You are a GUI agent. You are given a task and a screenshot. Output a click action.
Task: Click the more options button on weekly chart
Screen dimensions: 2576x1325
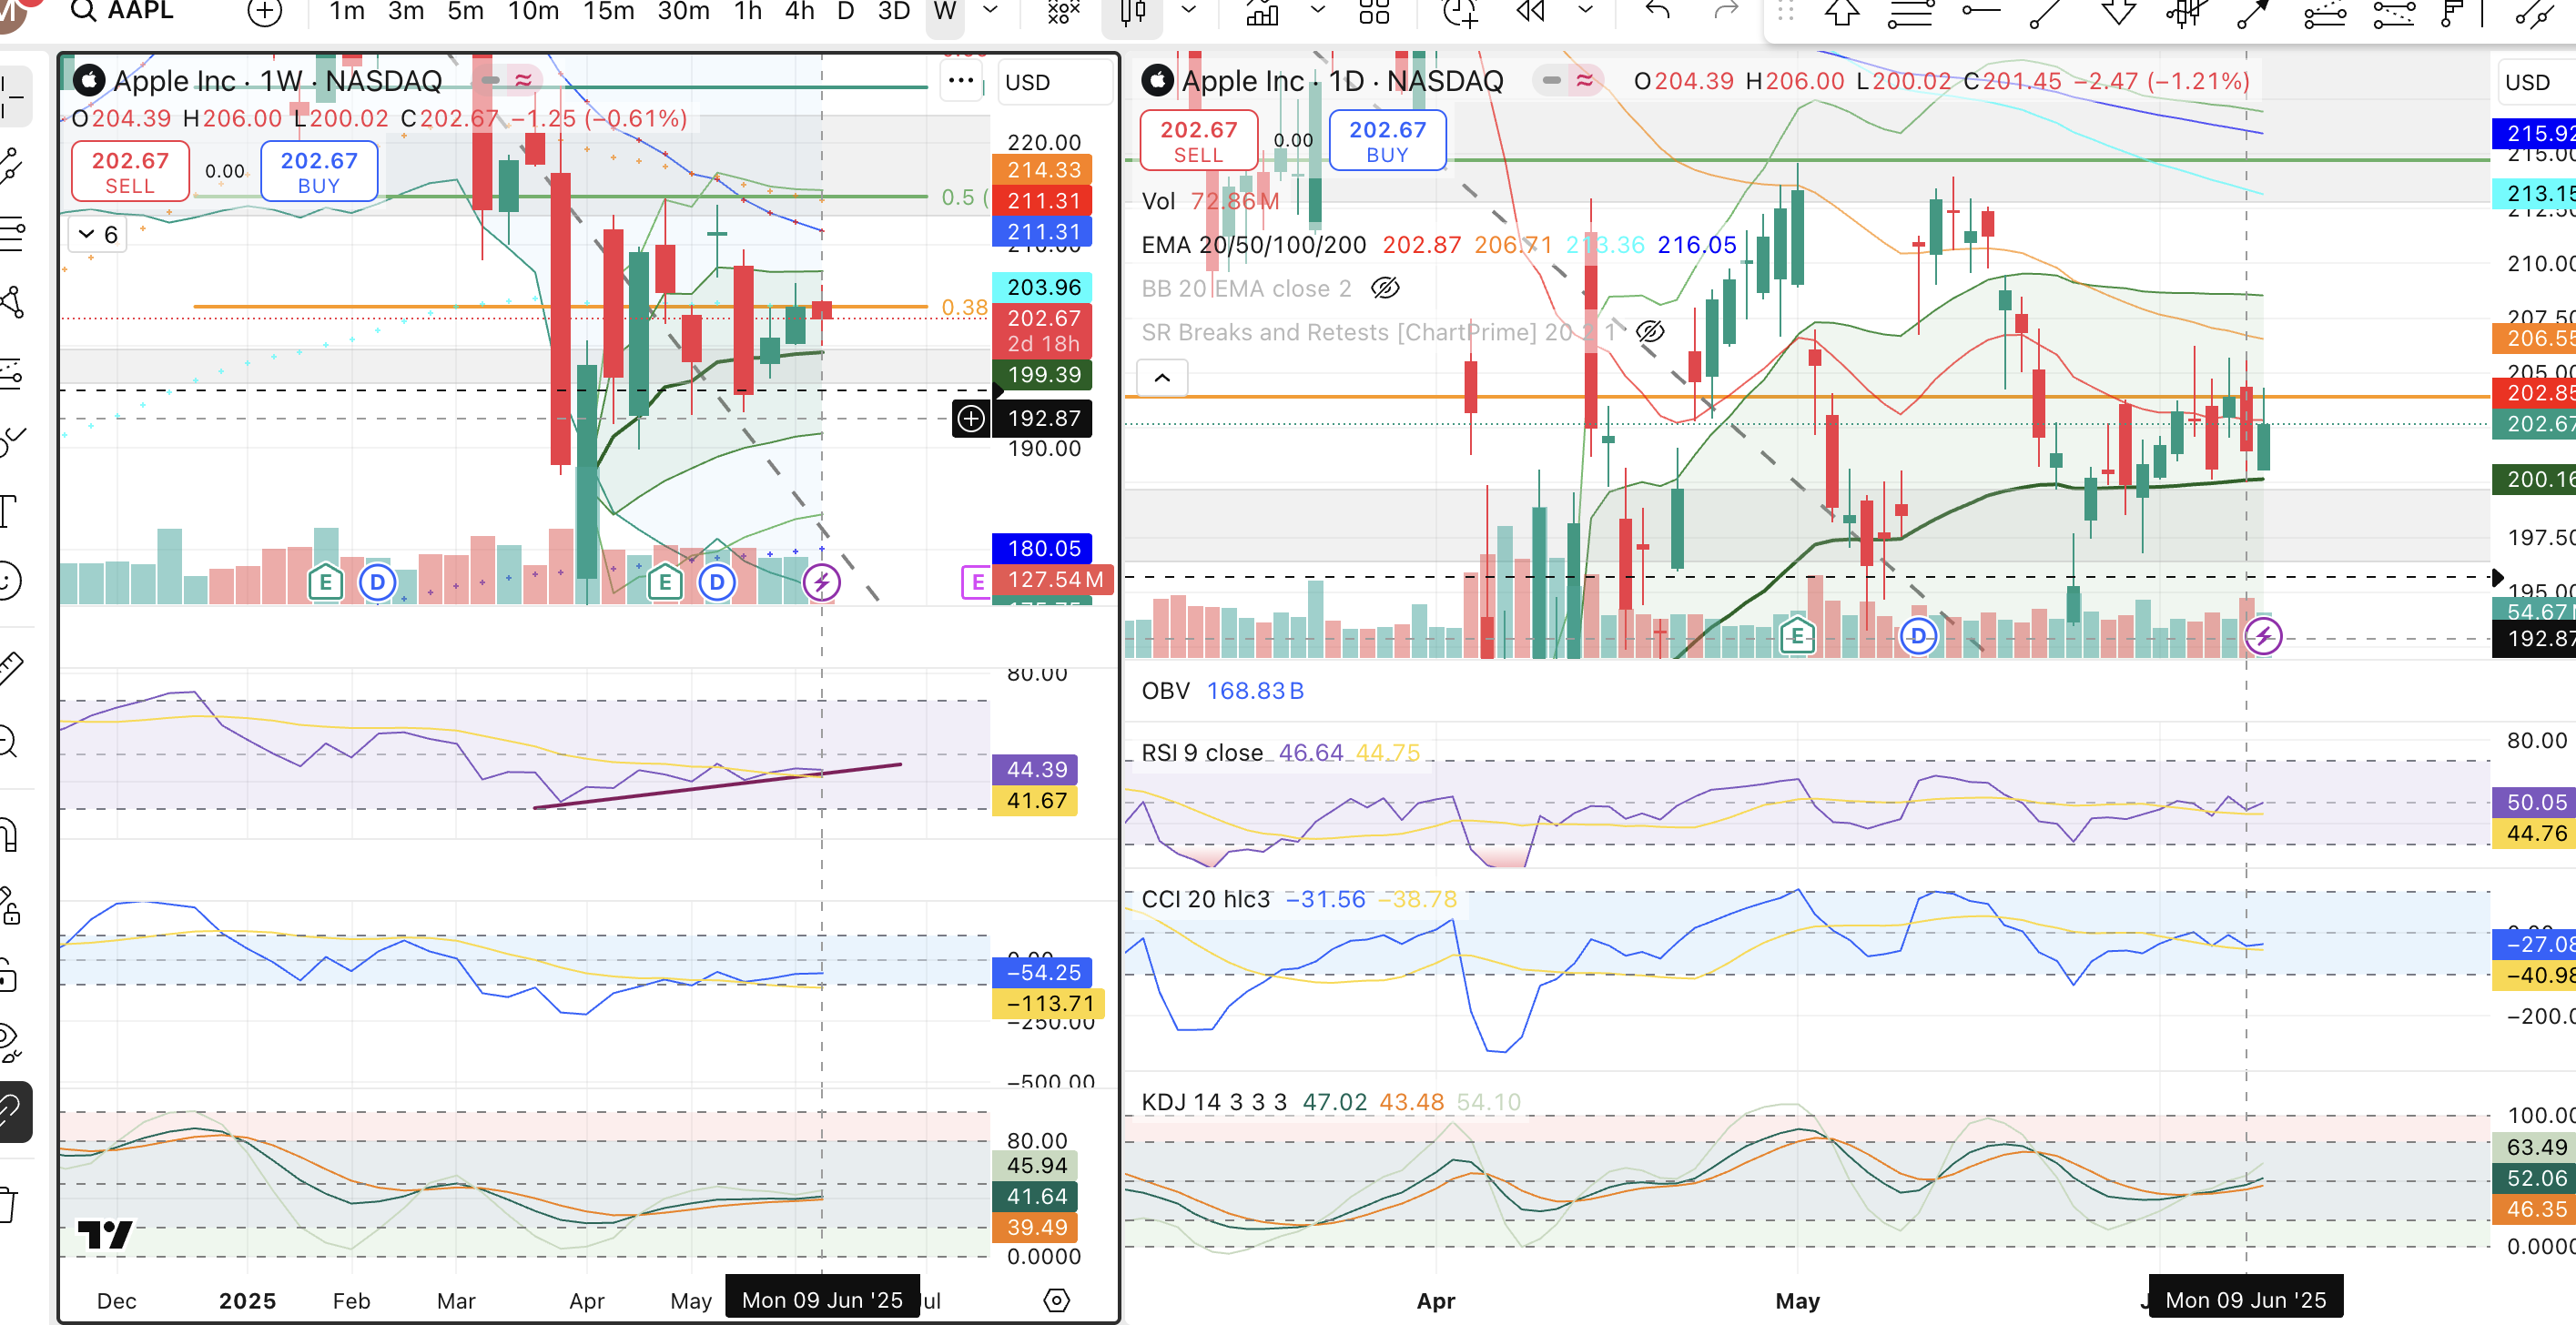tap(961, 81)
